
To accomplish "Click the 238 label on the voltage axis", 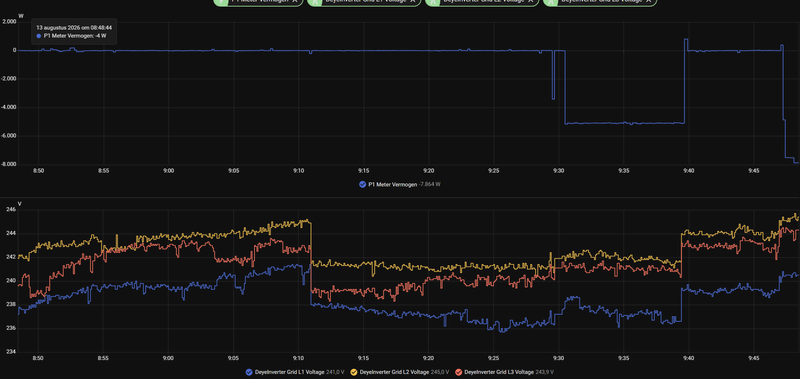I will [12, 305].
